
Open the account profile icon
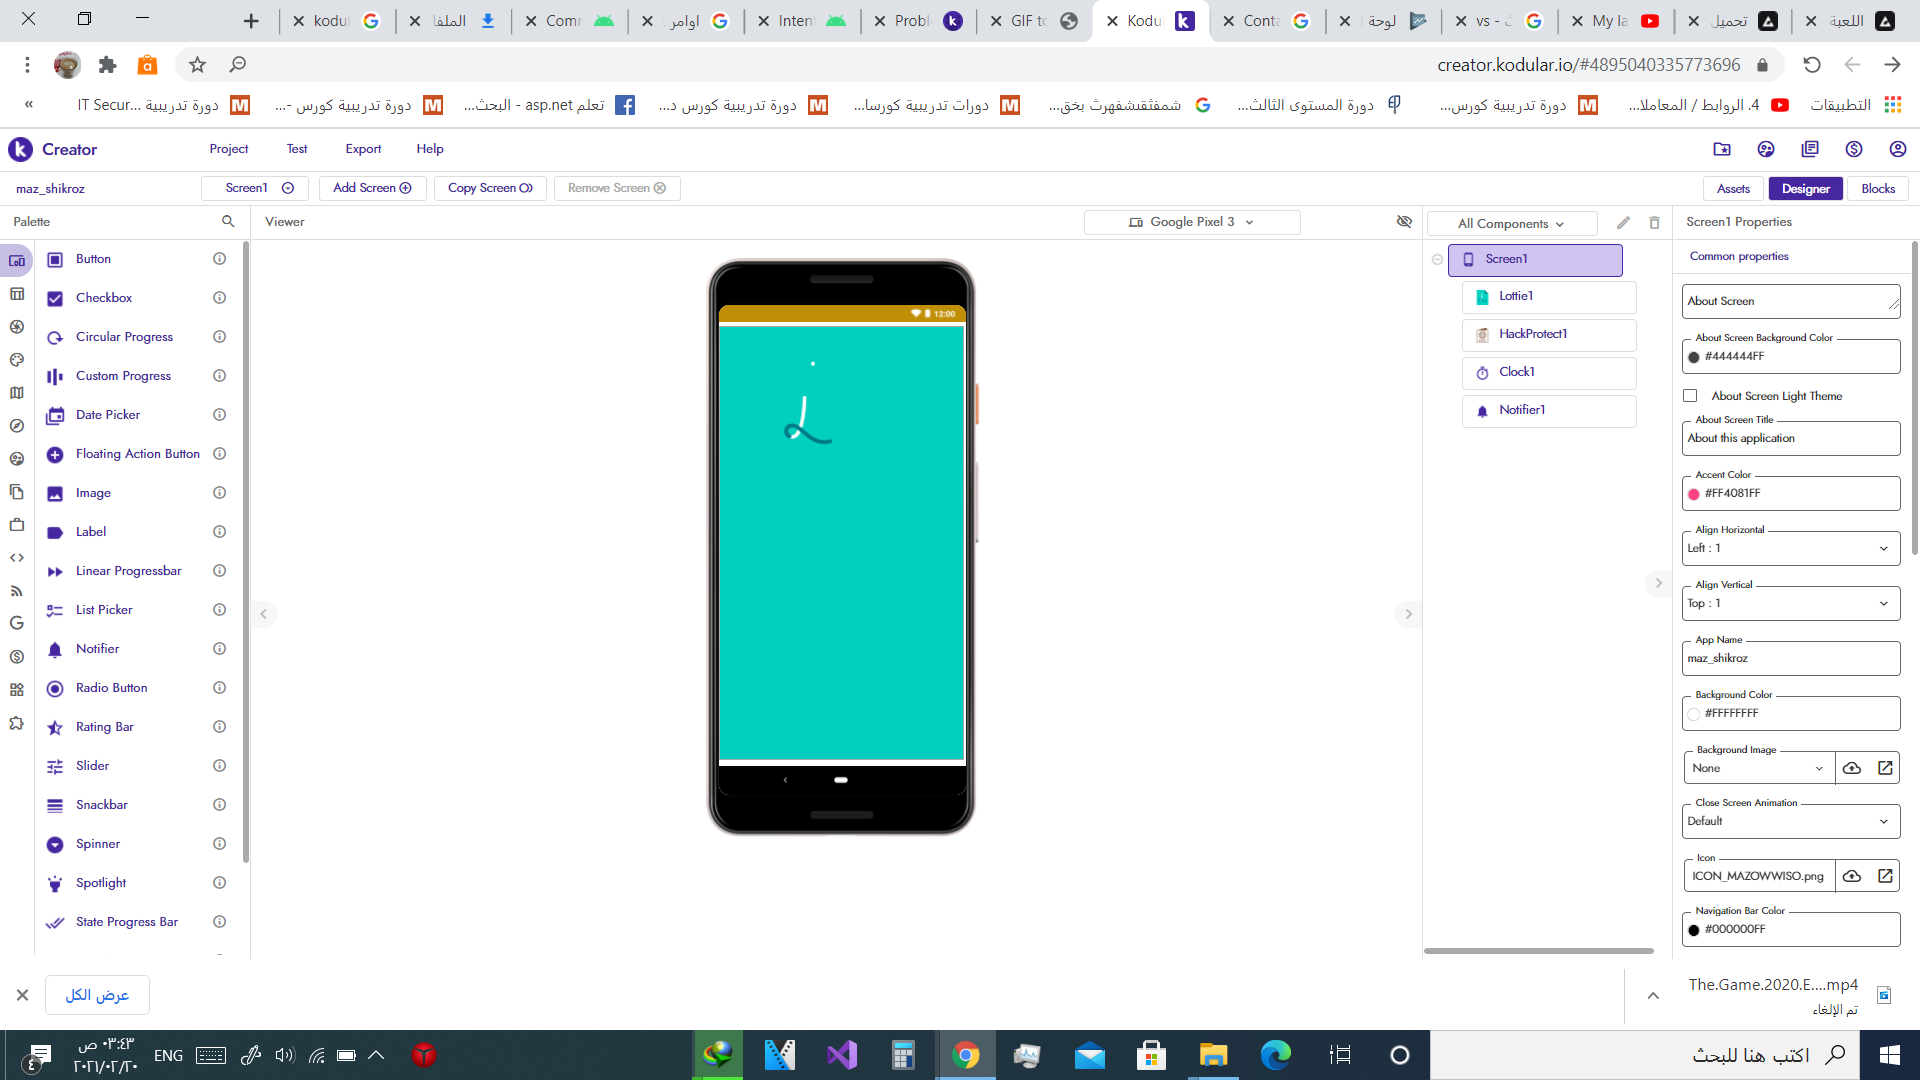click(x=1897, y=149)
